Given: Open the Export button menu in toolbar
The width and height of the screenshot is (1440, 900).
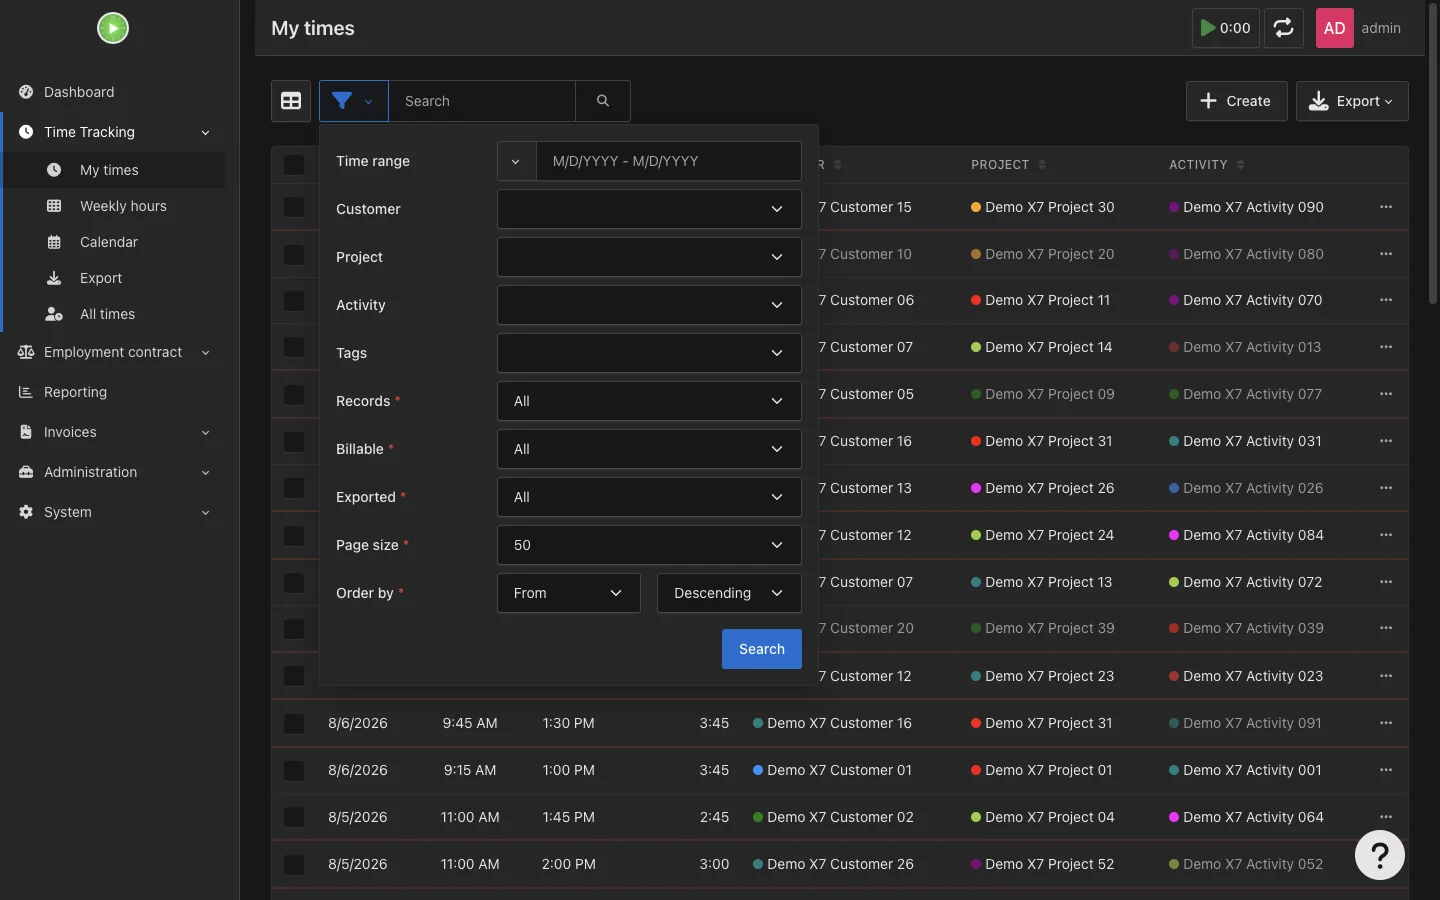Looking at the screenshot, I should point(1352,101).
